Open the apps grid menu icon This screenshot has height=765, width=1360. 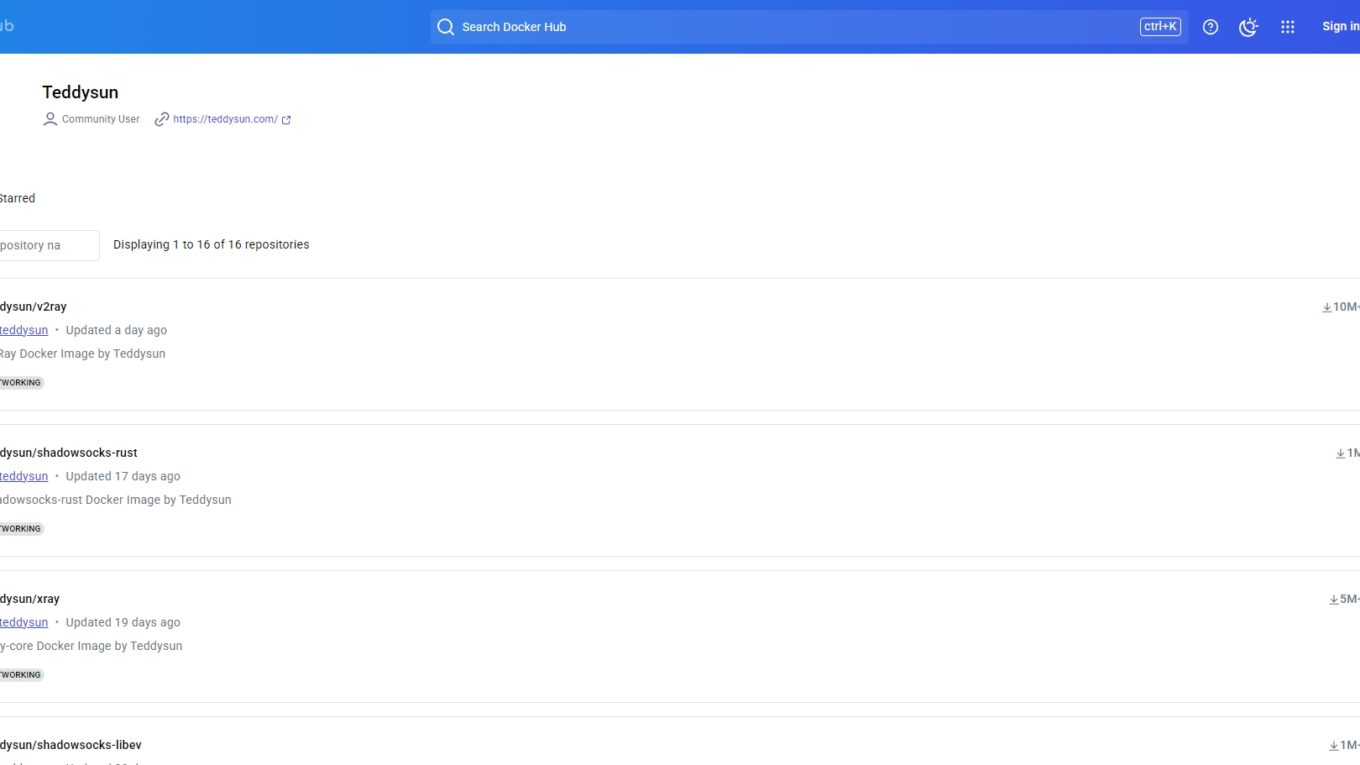pos(1288,27)
